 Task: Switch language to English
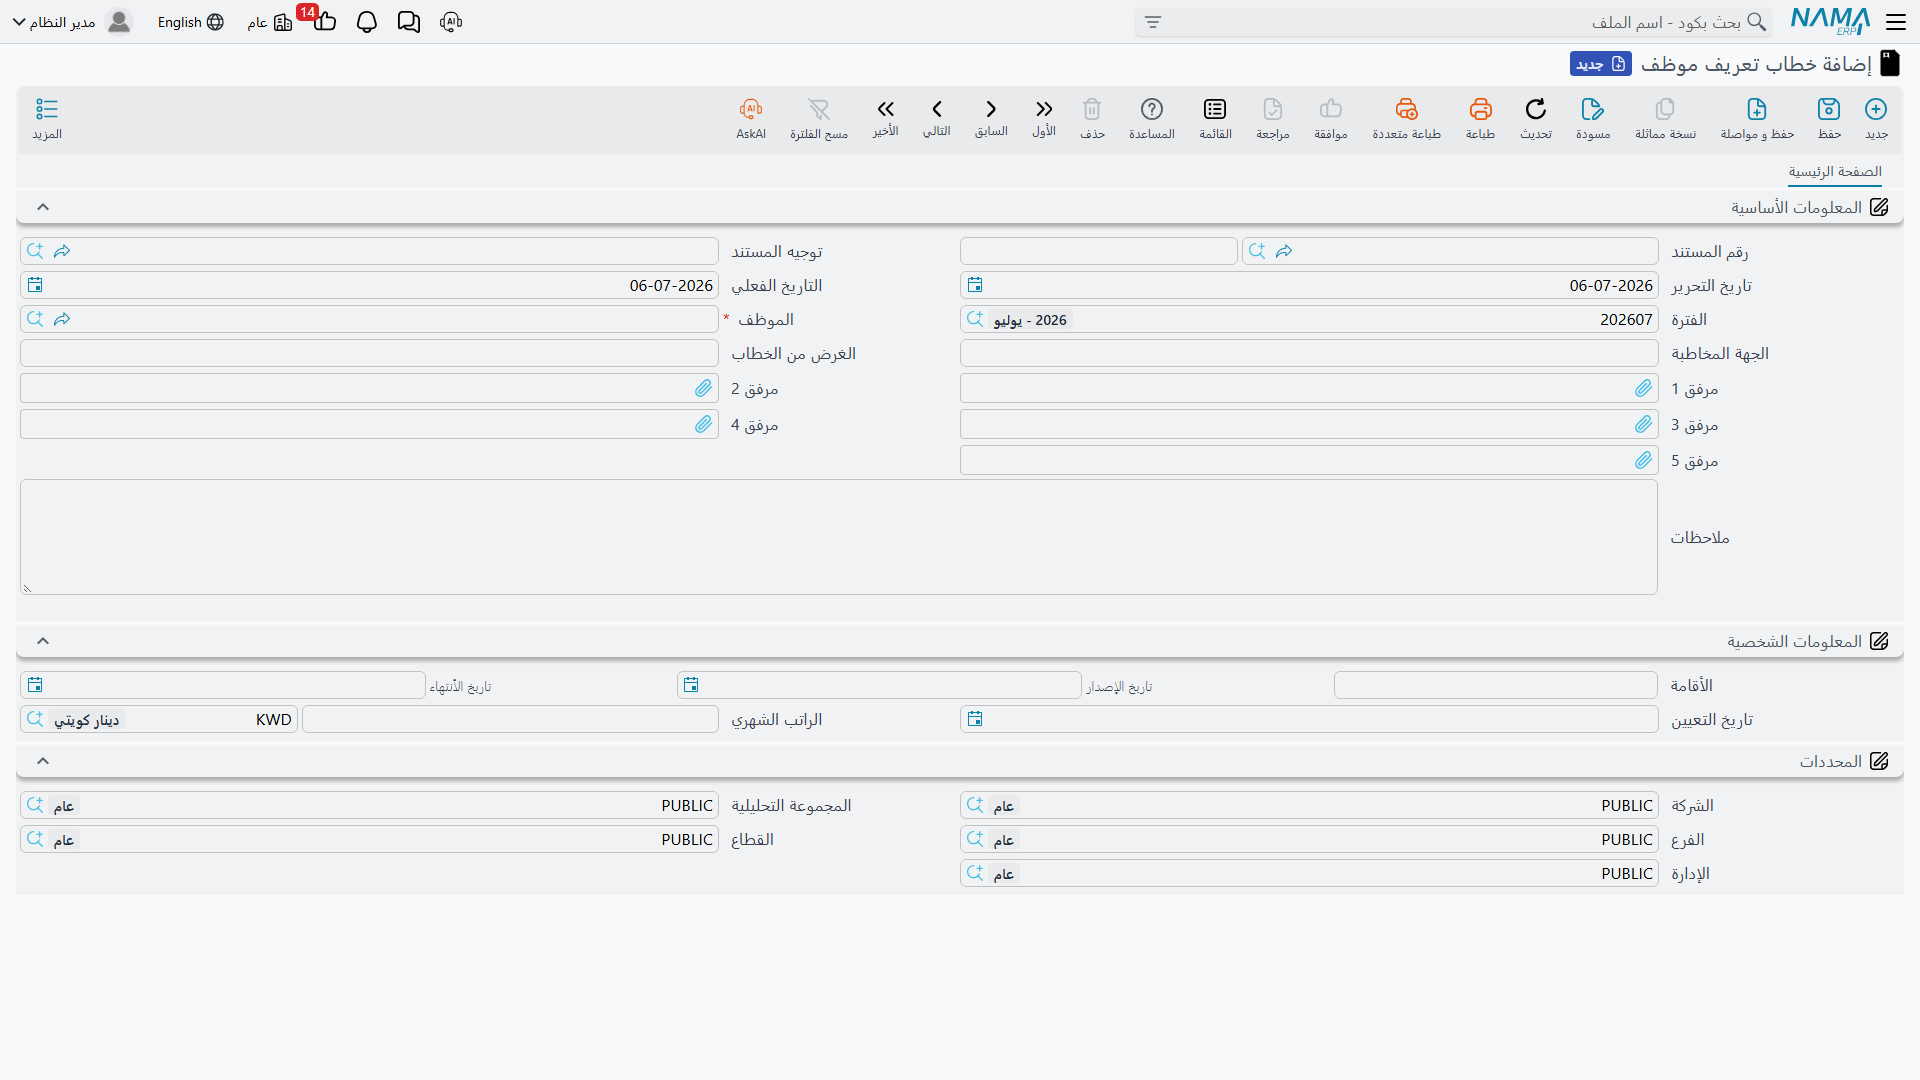[x=190, y=22]
